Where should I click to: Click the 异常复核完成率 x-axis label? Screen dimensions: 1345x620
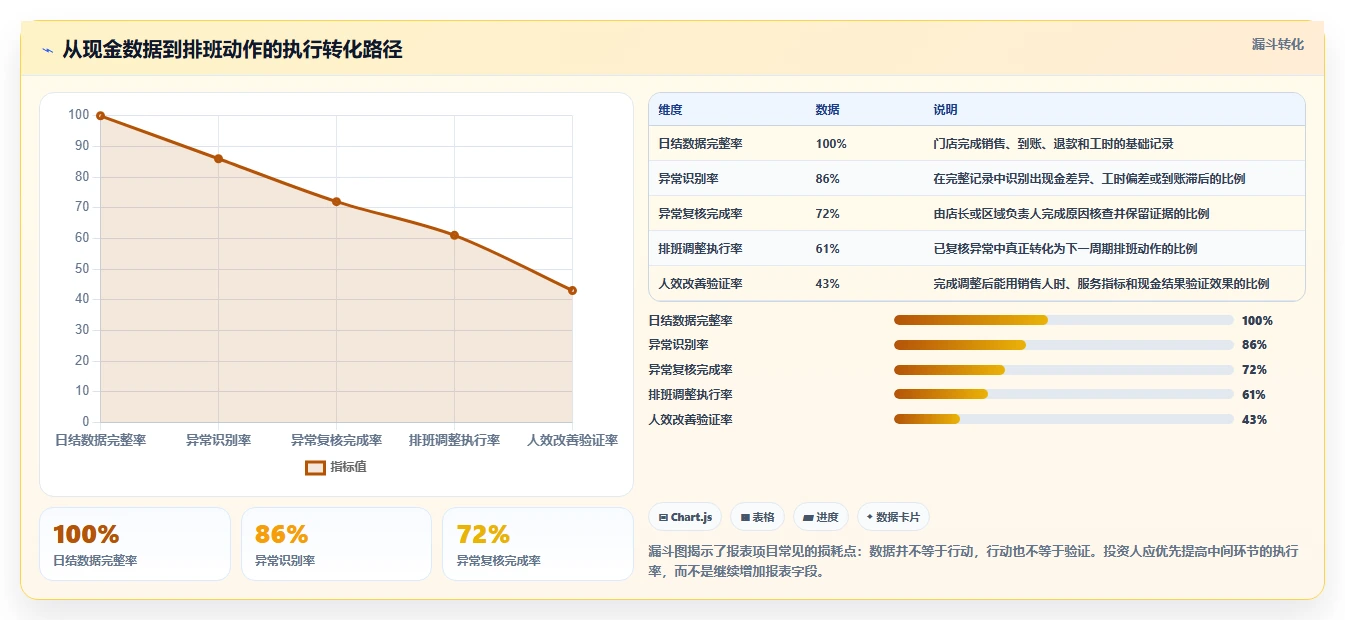[x=336, y=440]
